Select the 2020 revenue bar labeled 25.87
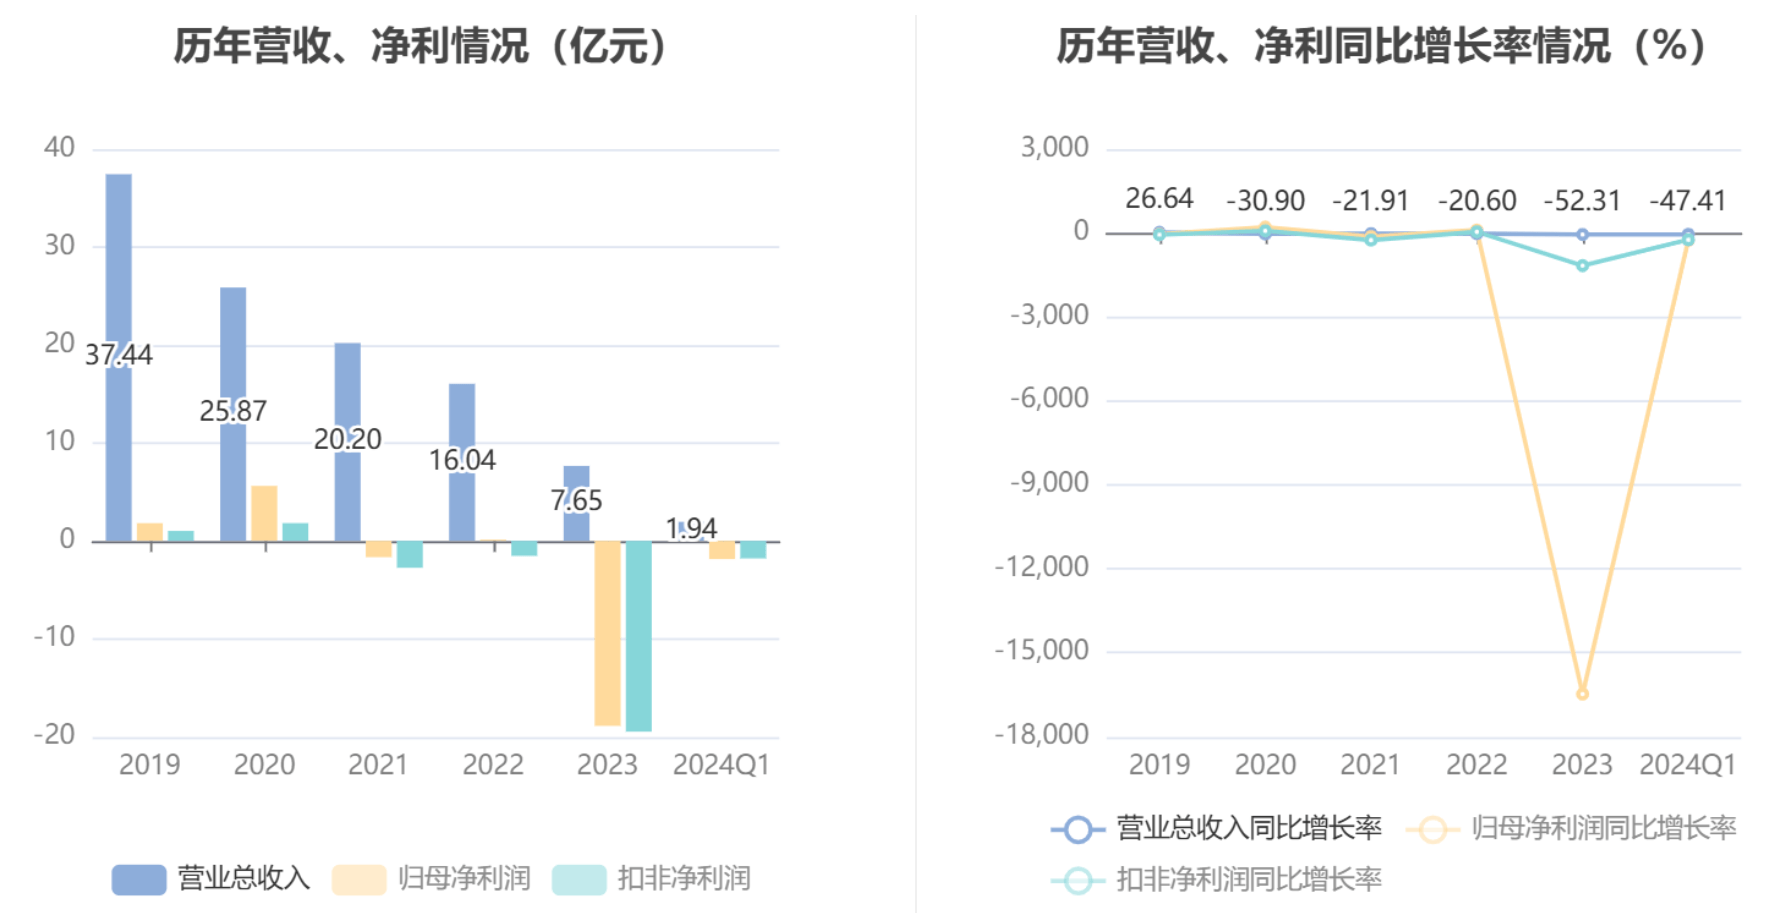This screenshot has height=915, width=1784. click(233, 415)
